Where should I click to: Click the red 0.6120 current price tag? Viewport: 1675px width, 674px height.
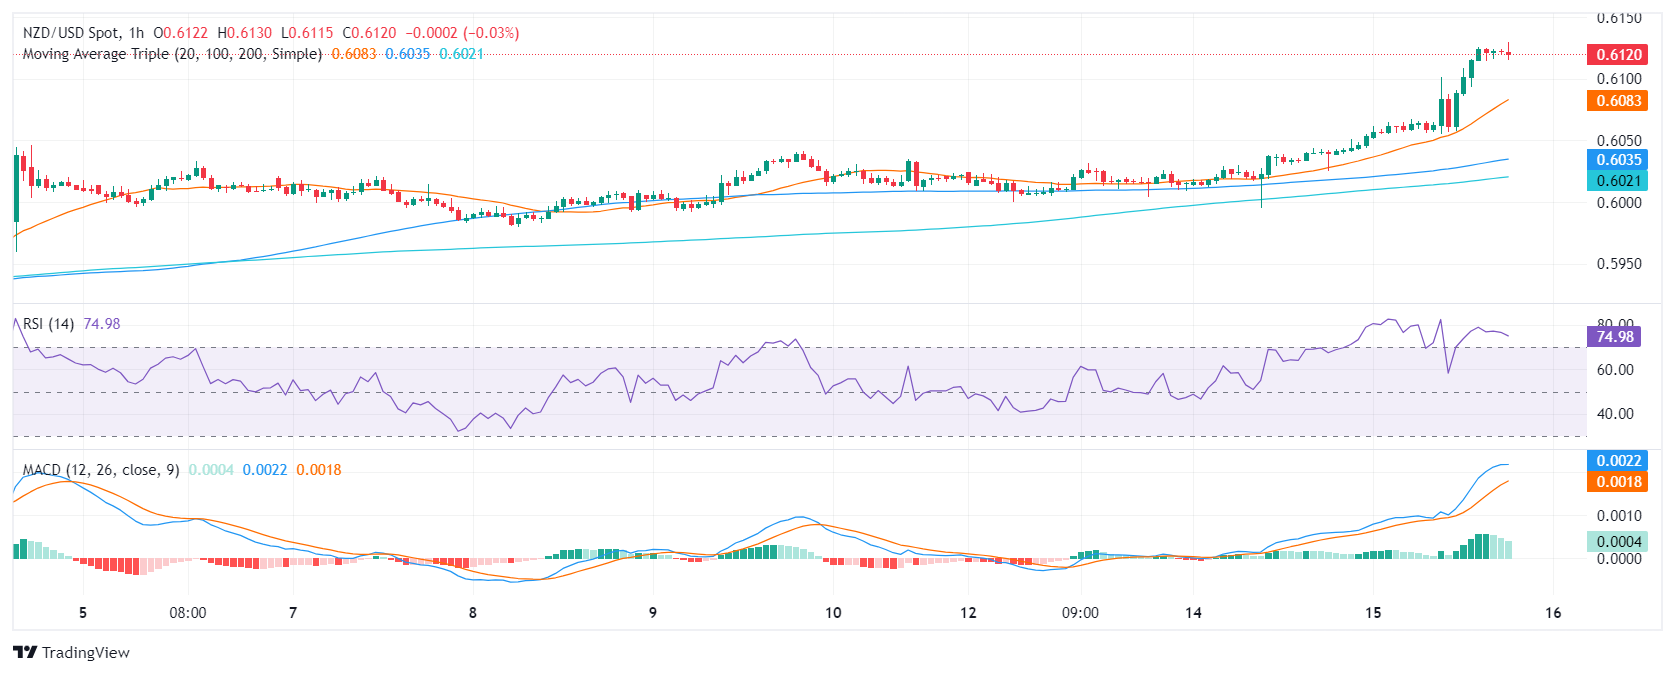pyautogui.click(x=1617, y=55)
